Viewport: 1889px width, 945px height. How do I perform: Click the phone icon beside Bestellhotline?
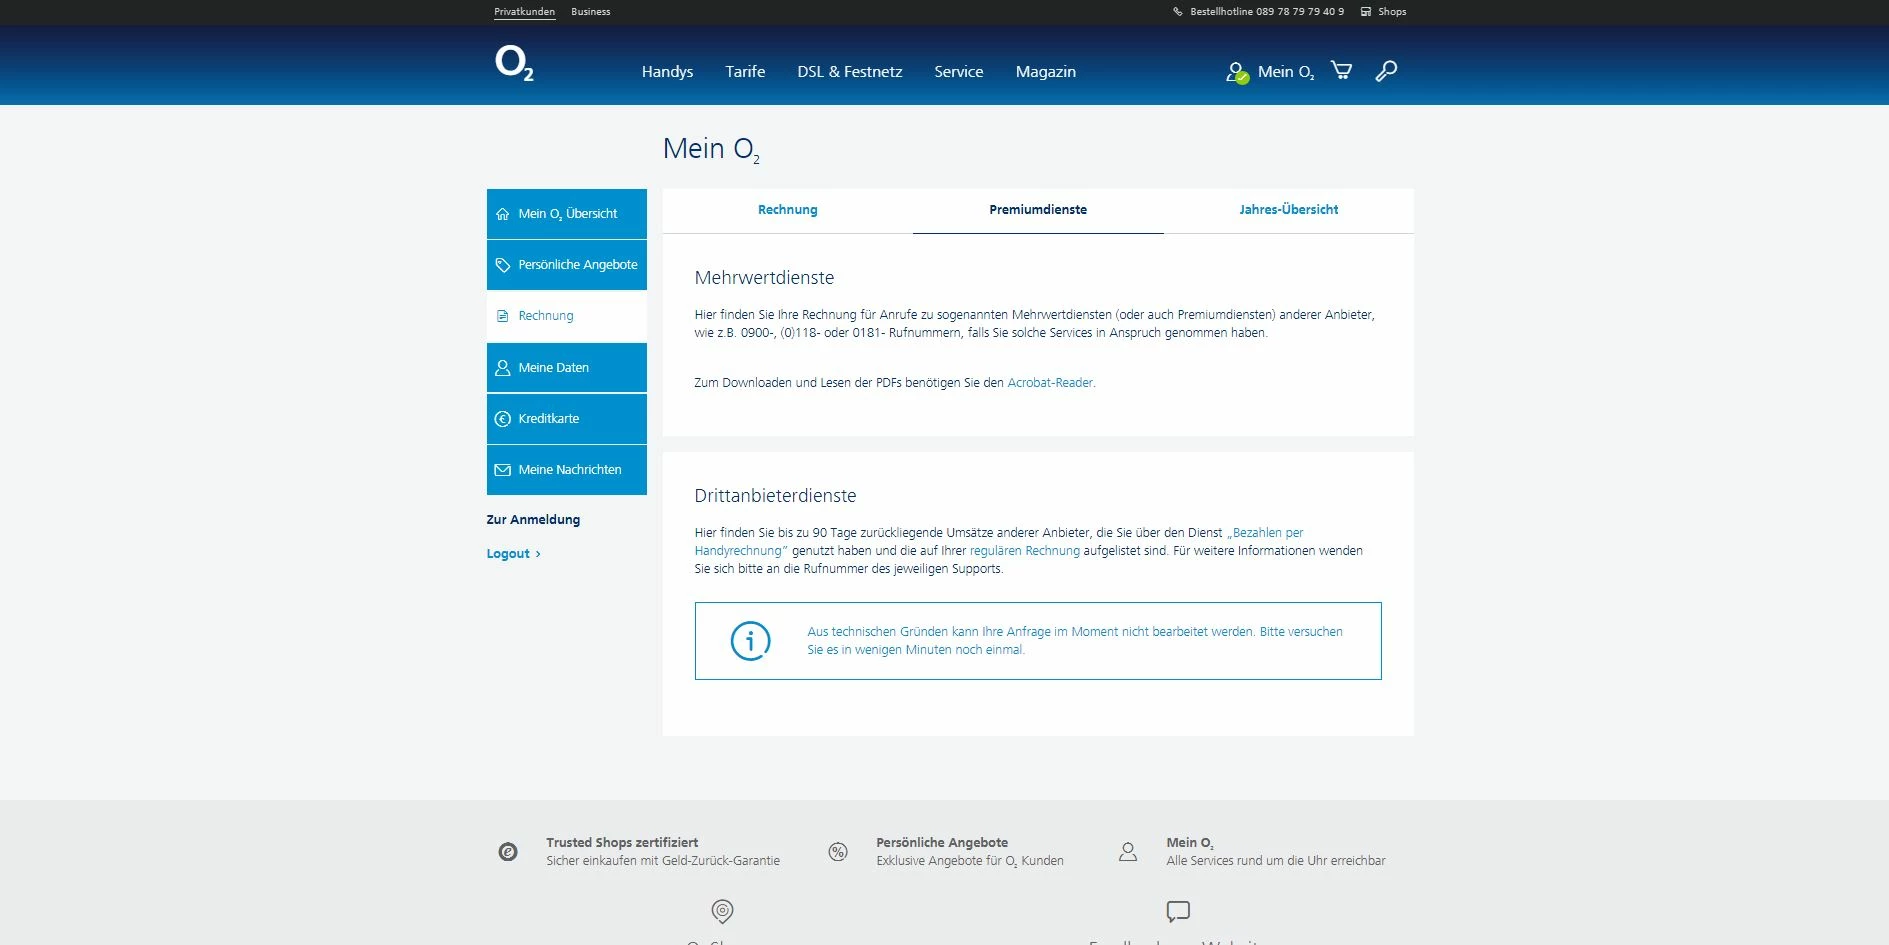click(1178, 12)
